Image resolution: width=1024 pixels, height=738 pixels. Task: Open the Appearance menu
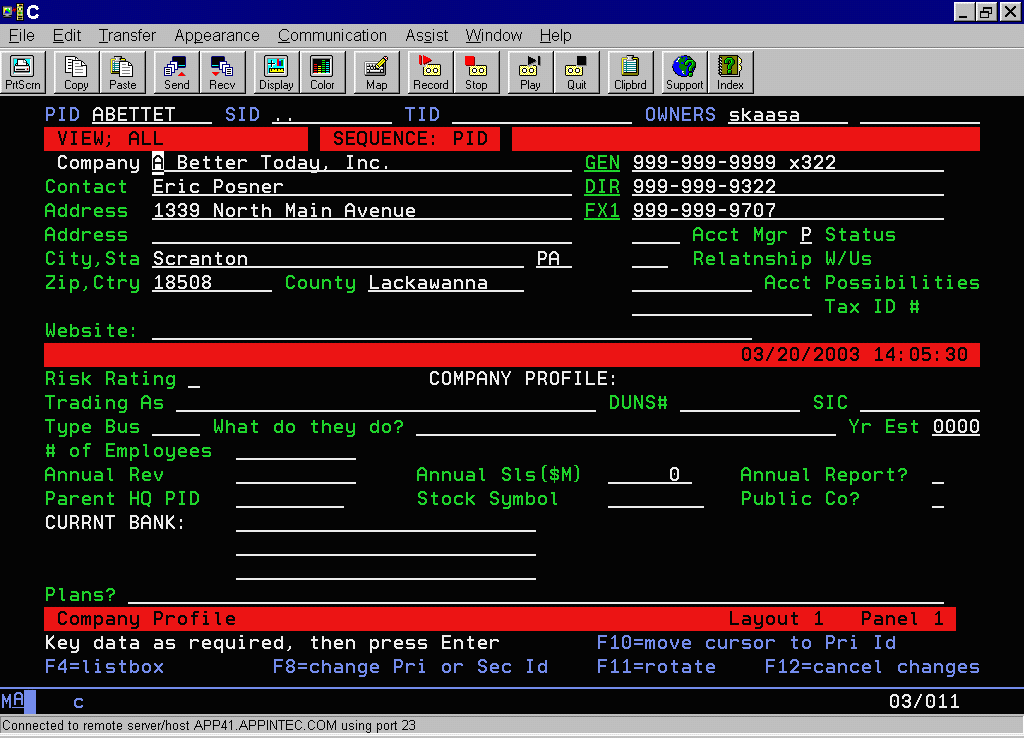tap(217, 35)
